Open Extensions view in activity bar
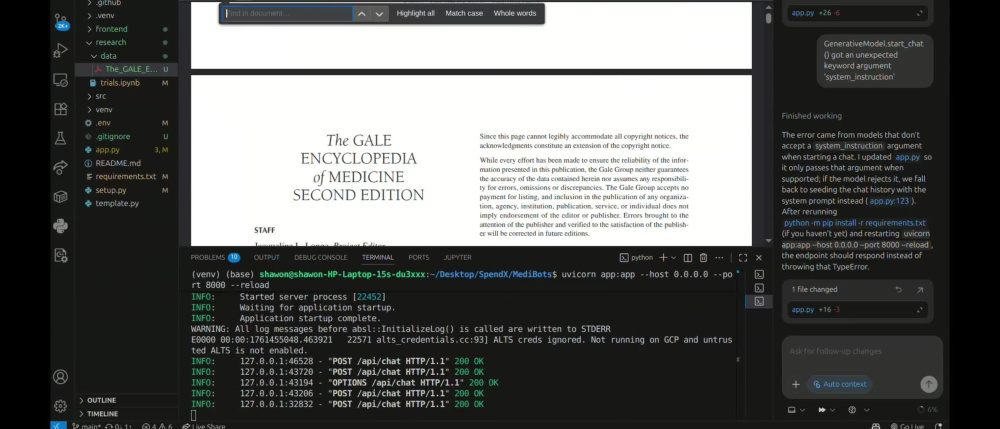The width and height of the screenshot is (1000, 429). tap(61, 109)
